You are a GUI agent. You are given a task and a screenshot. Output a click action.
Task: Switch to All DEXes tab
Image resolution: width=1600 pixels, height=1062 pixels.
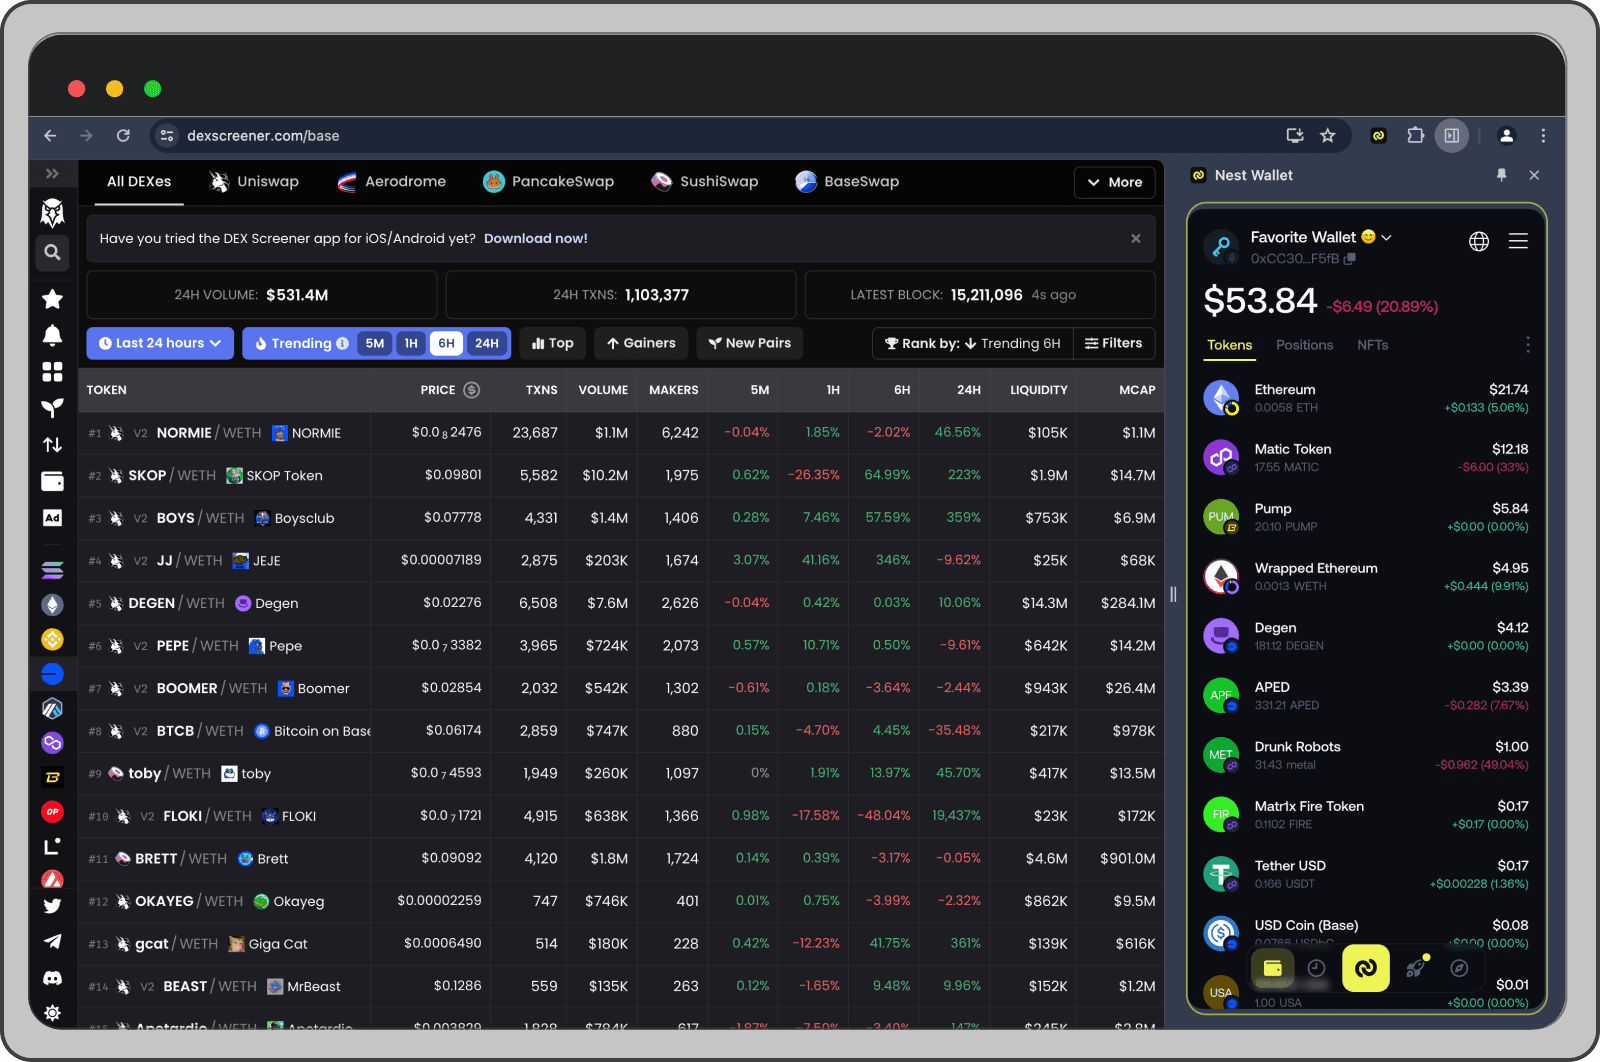139,182
